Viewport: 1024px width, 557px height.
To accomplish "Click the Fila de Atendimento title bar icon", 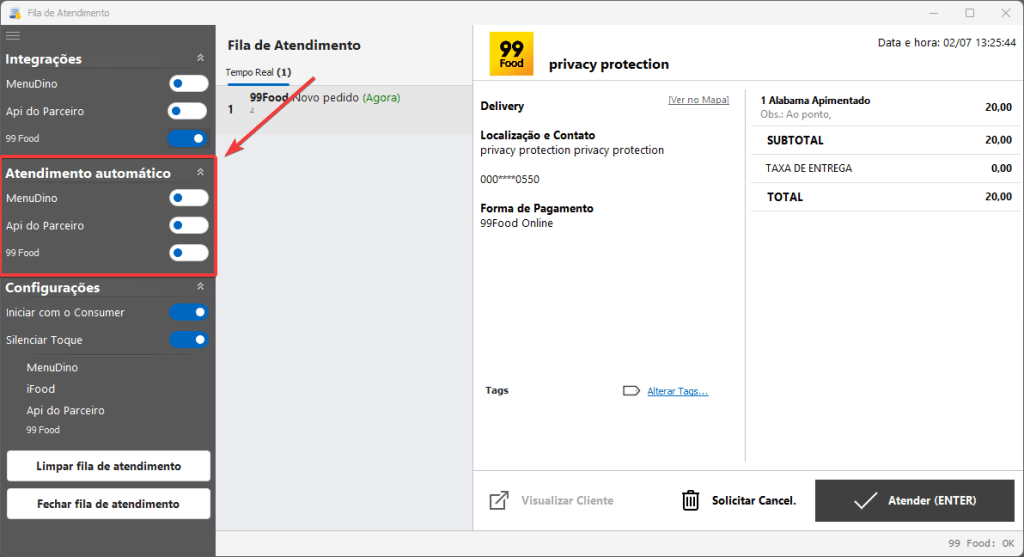I will pyautogui.click(x=15, y=13).
